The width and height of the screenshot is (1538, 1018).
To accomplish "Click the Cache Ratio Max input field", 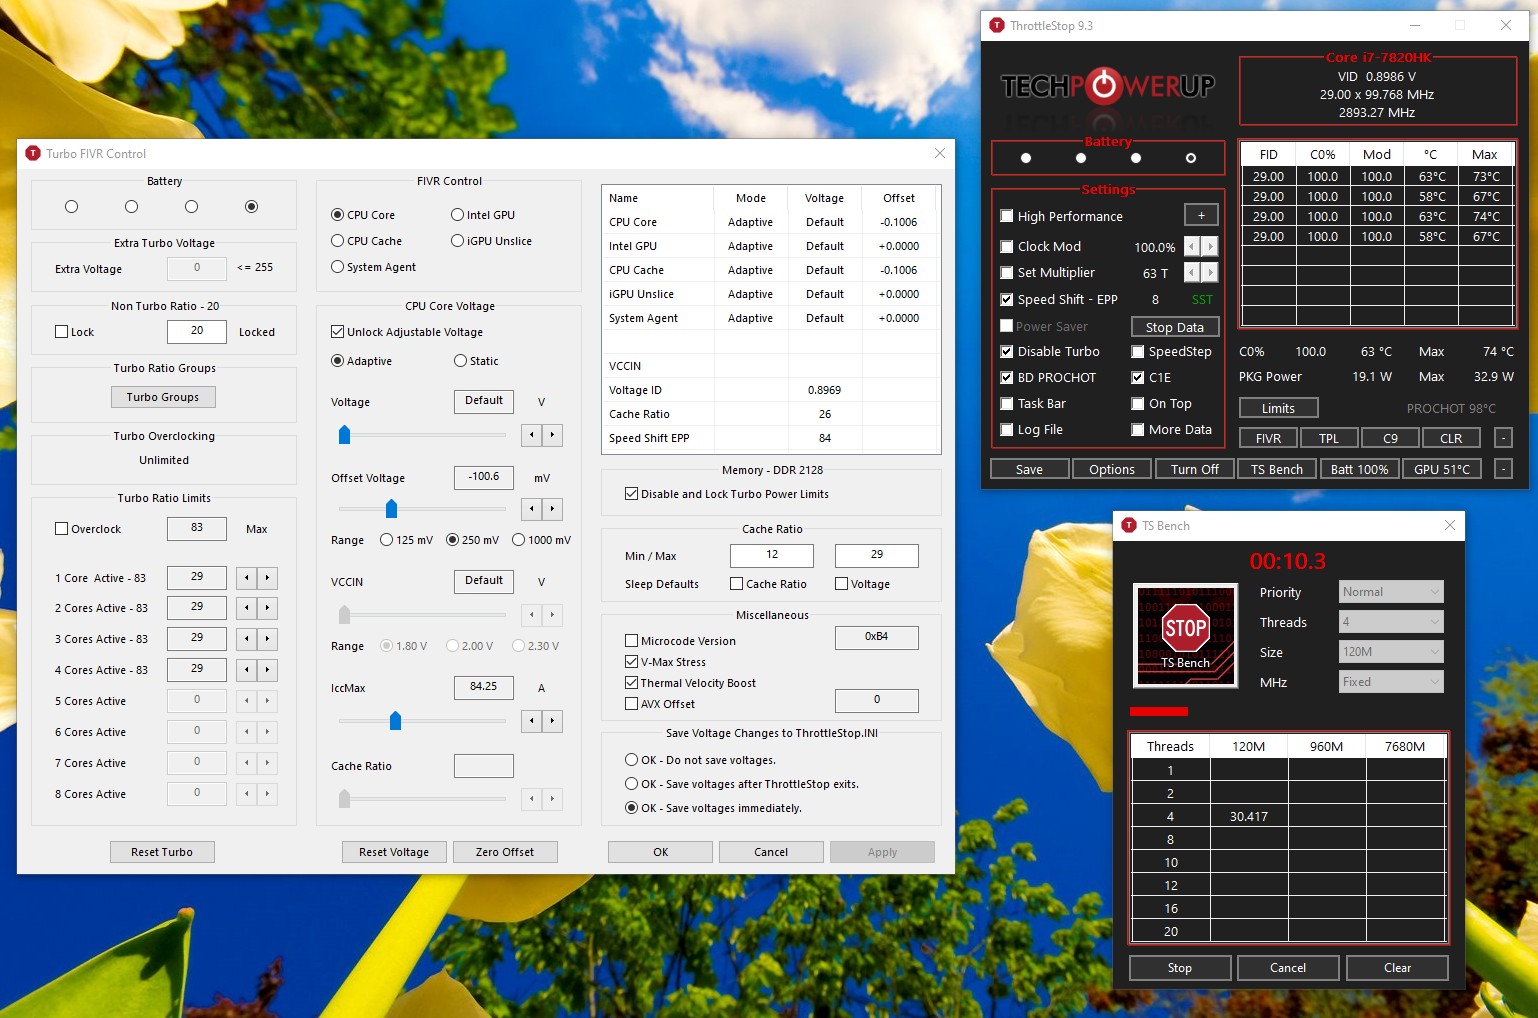I will pos(876,555).
